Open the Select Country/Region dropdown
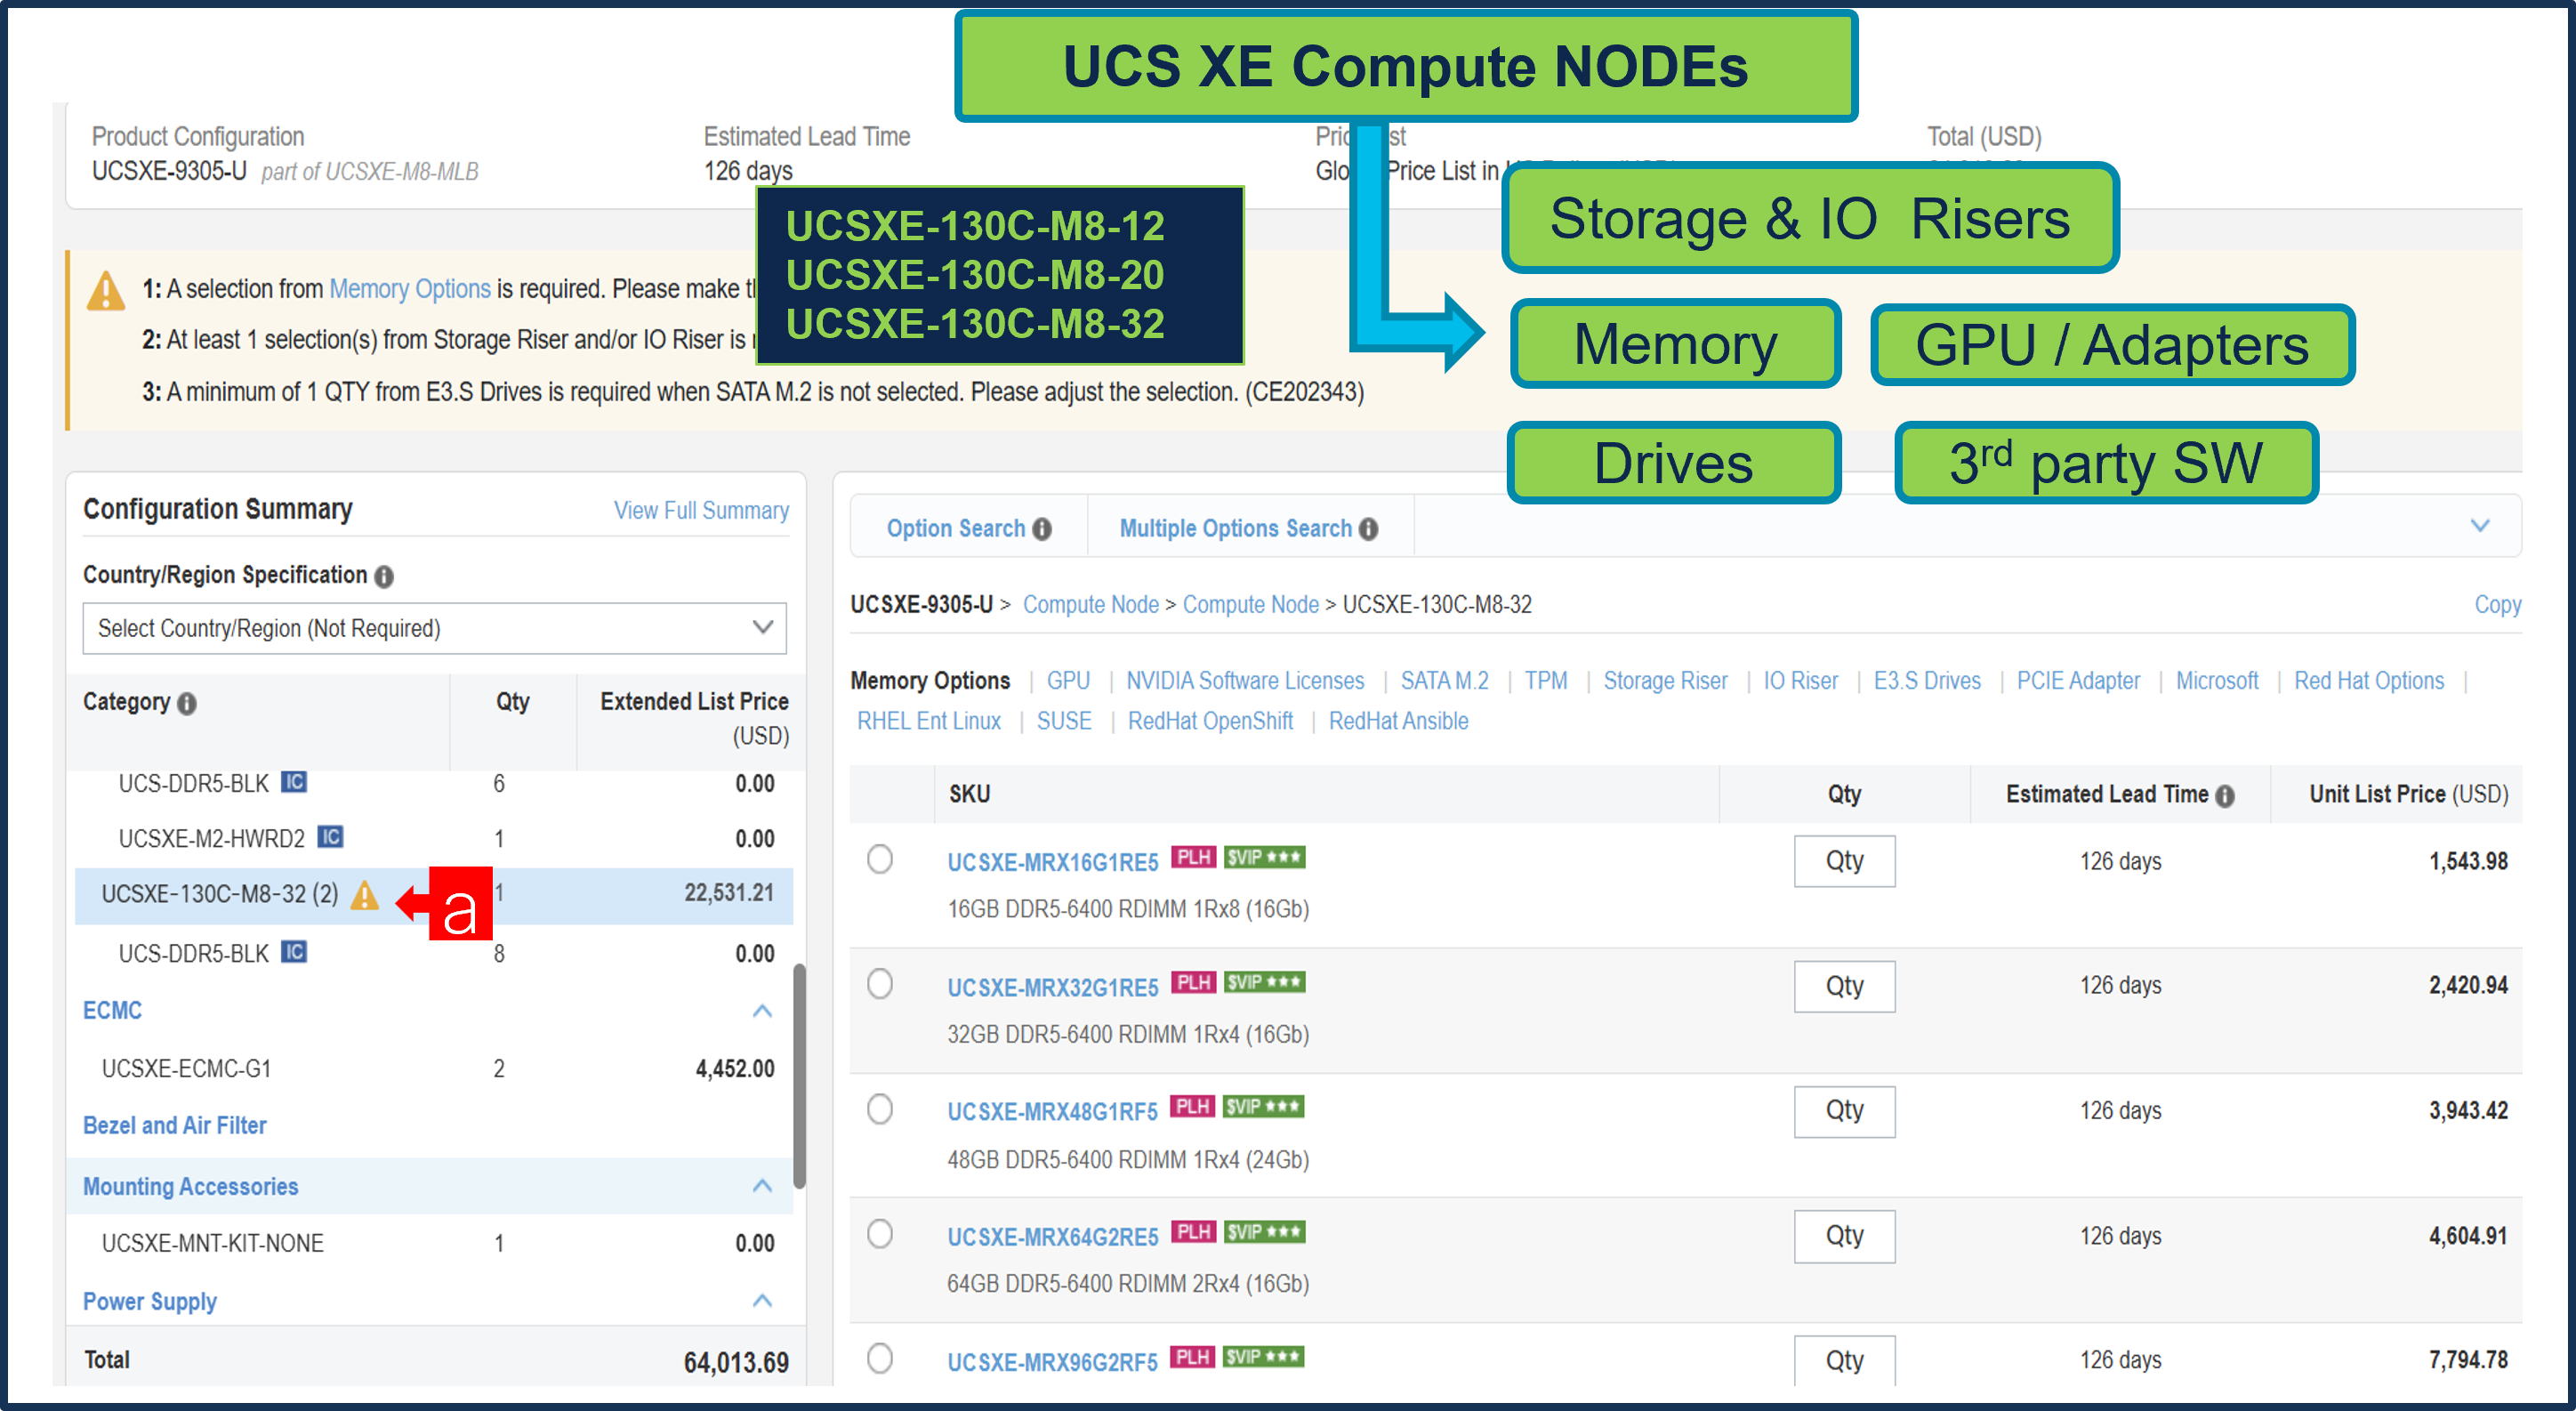Viewport: 2576px width, 1411px height. [x=763, y=628]
